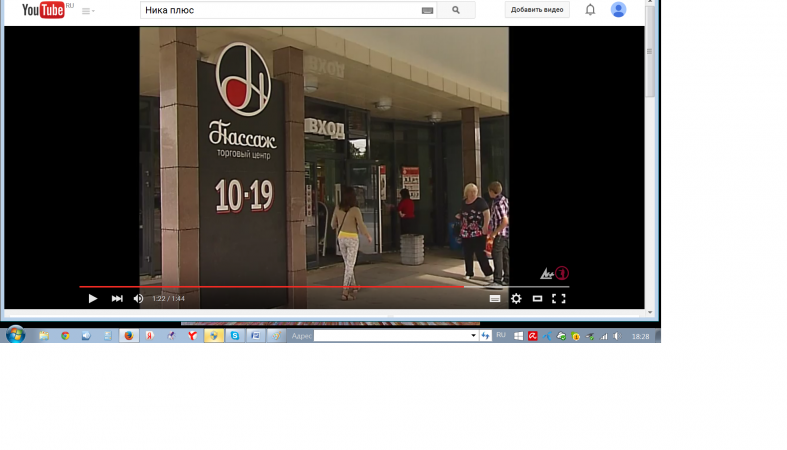Open the YouTube guide menu
Screen dimensions: 787x450
pos(88,11)
